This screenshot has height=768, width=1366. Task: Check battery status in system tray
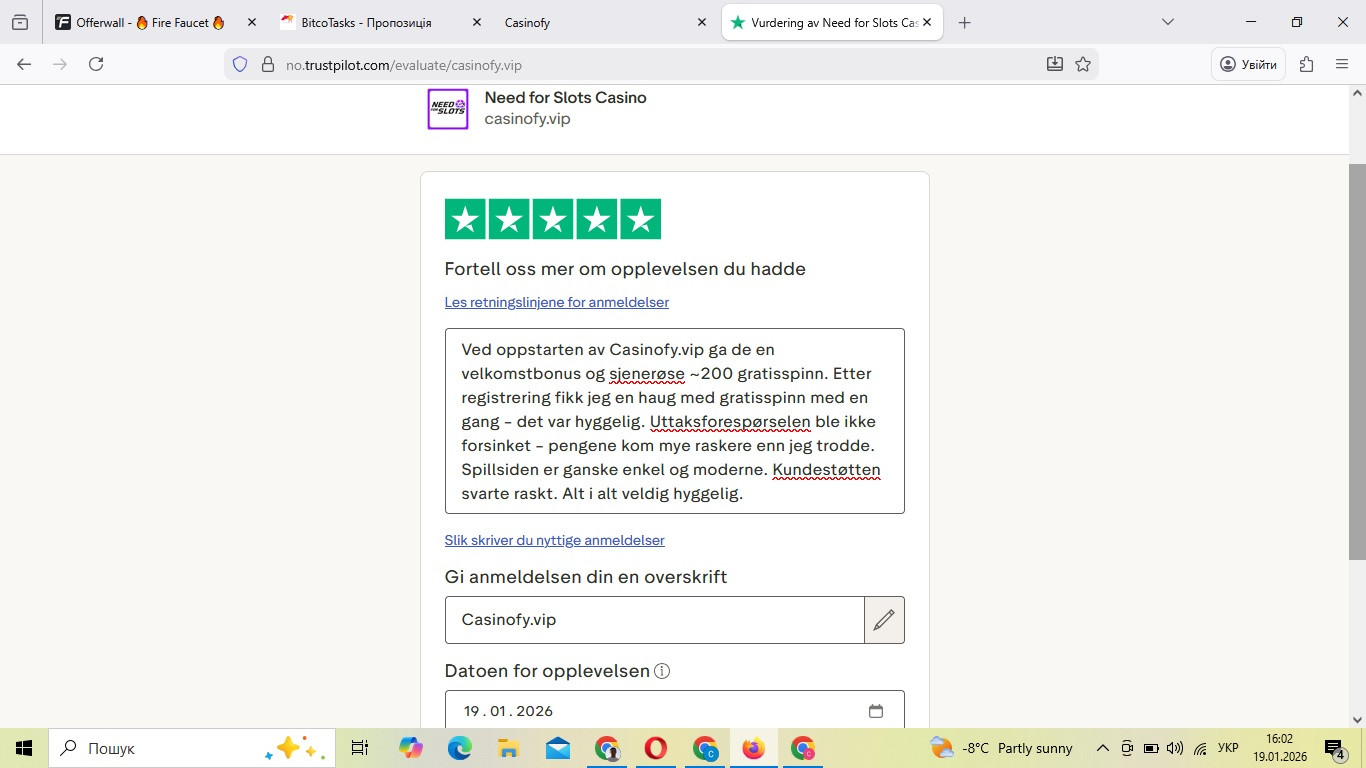click(1151, 748)
